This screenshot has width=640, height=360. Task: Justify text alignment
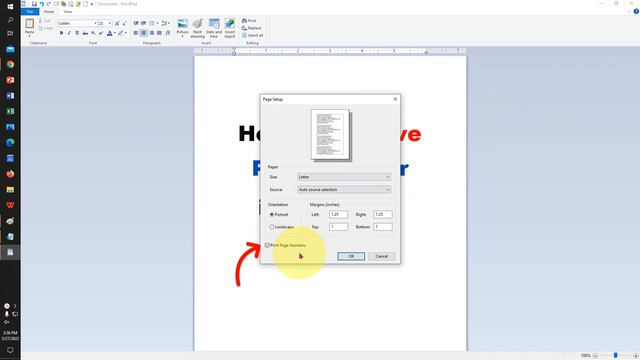pyautogui.click(x=160, y=33)
